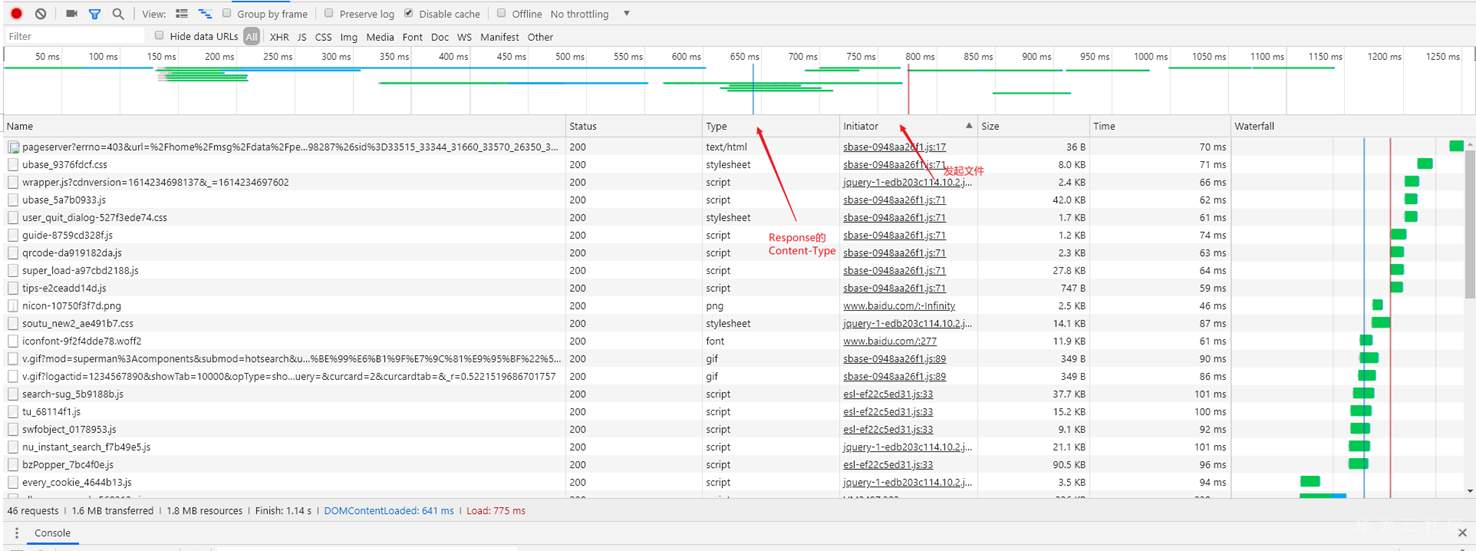
Task: Clear the network log
Action: click(41, 14)
